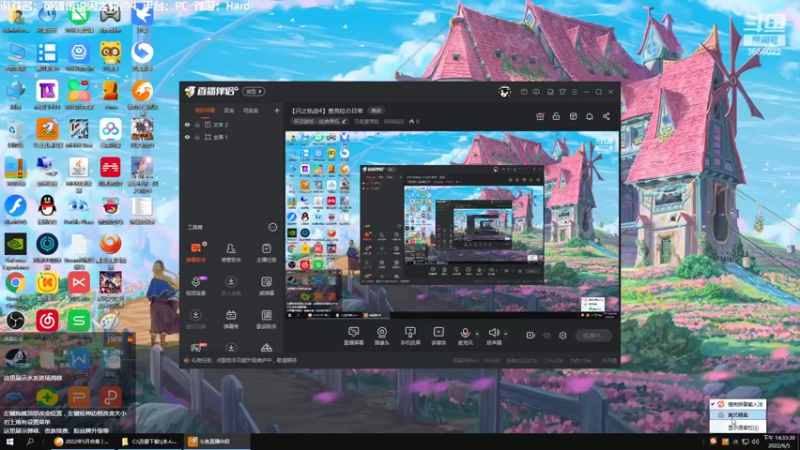The width and height of the screenshot is (800, 450).
Task: Choose 显示语言栏(S) in the context menu
Action: pos(738,428)
